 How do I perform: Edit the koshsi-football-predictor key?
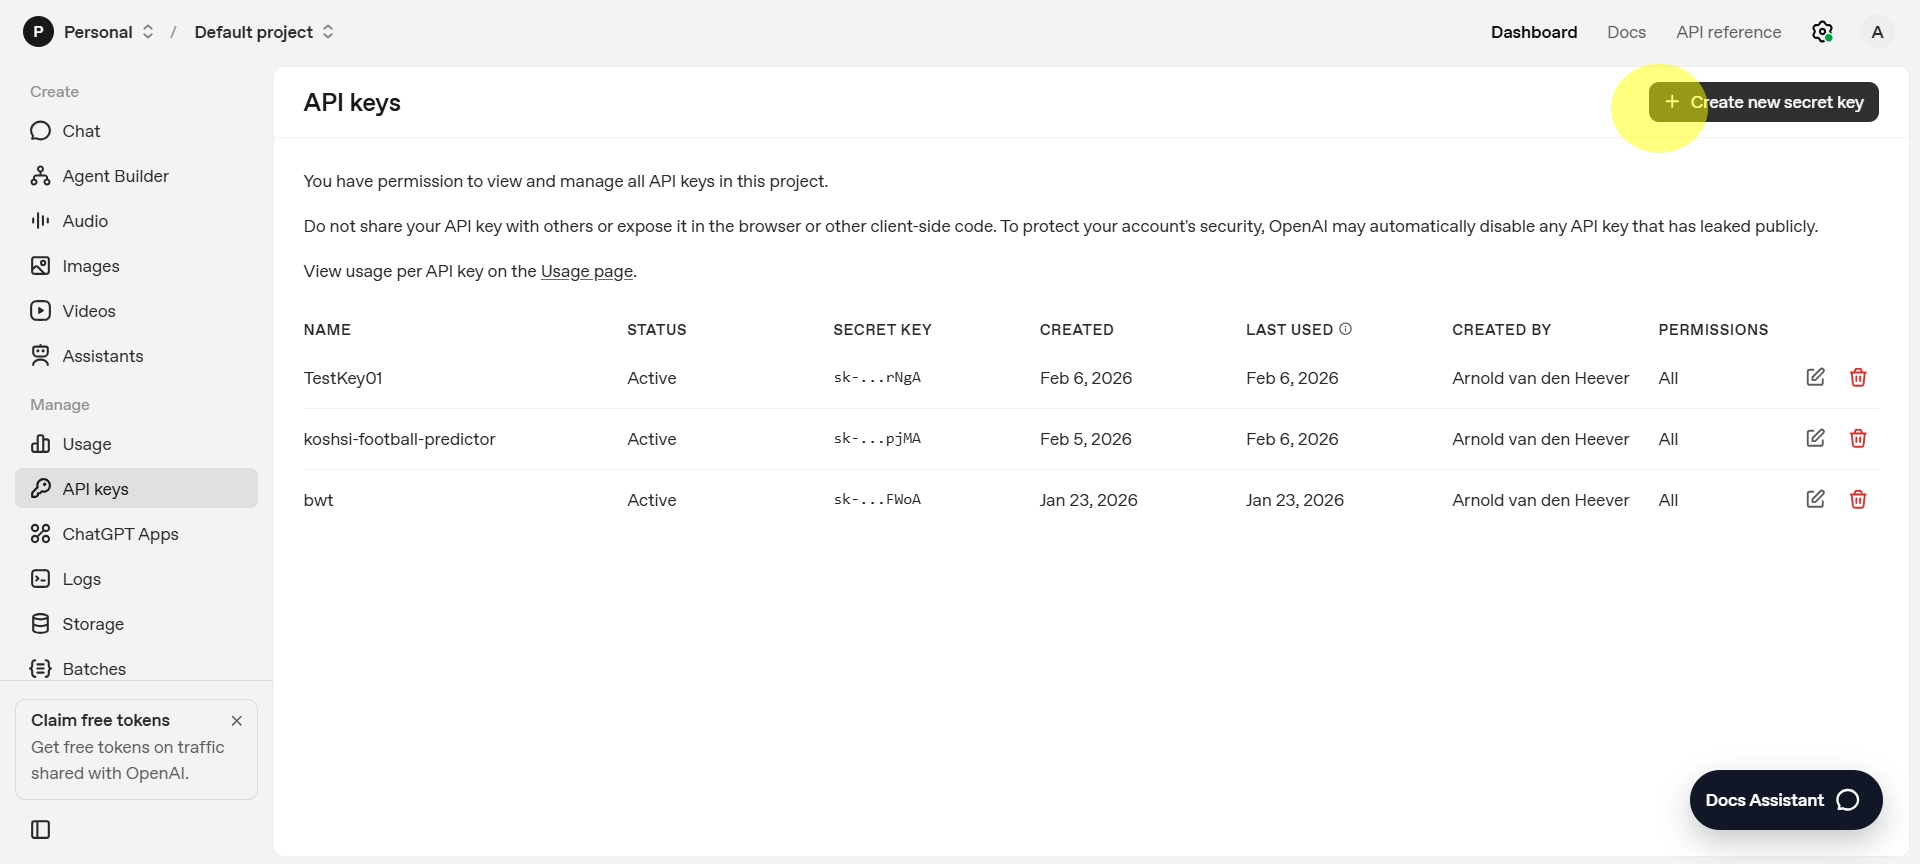click(x=1815, y=438)
